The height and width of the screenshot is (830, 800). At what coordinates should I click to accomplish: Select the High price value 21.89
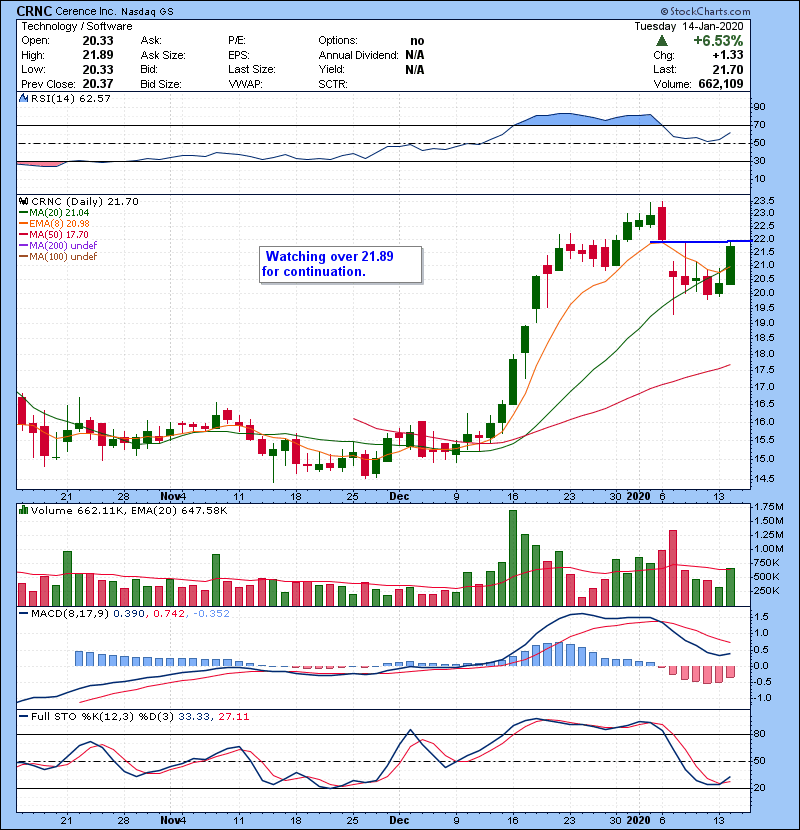point(97,55)
